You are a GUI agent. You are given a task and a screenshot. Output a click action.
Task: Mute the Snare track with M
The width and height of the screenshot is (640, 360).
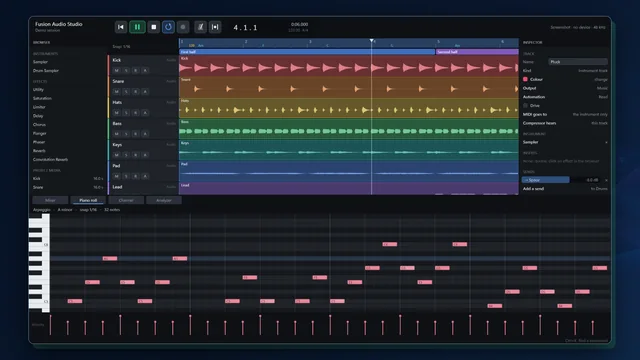coord(117,91)
